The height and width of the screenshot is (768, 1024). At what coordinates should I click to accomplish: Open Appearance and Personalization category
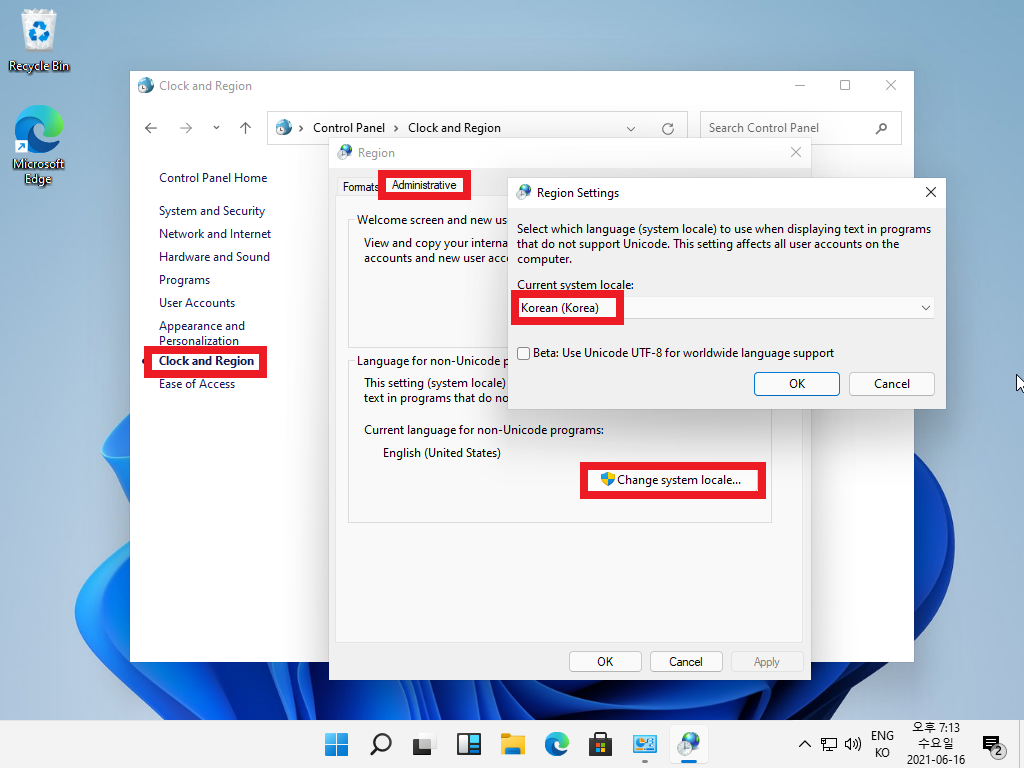tap(202, 333)
